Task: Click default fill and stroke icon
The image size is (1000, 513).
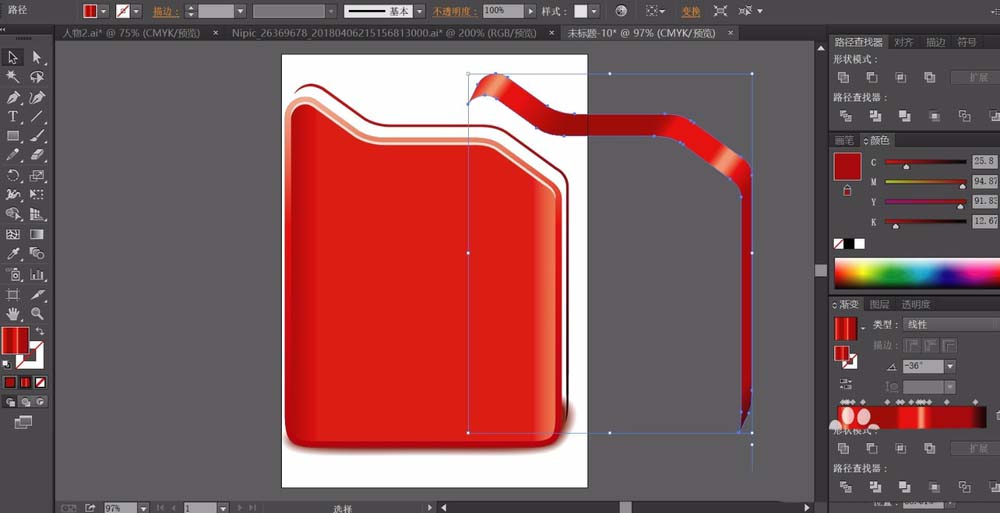Action: click(7, 364)
